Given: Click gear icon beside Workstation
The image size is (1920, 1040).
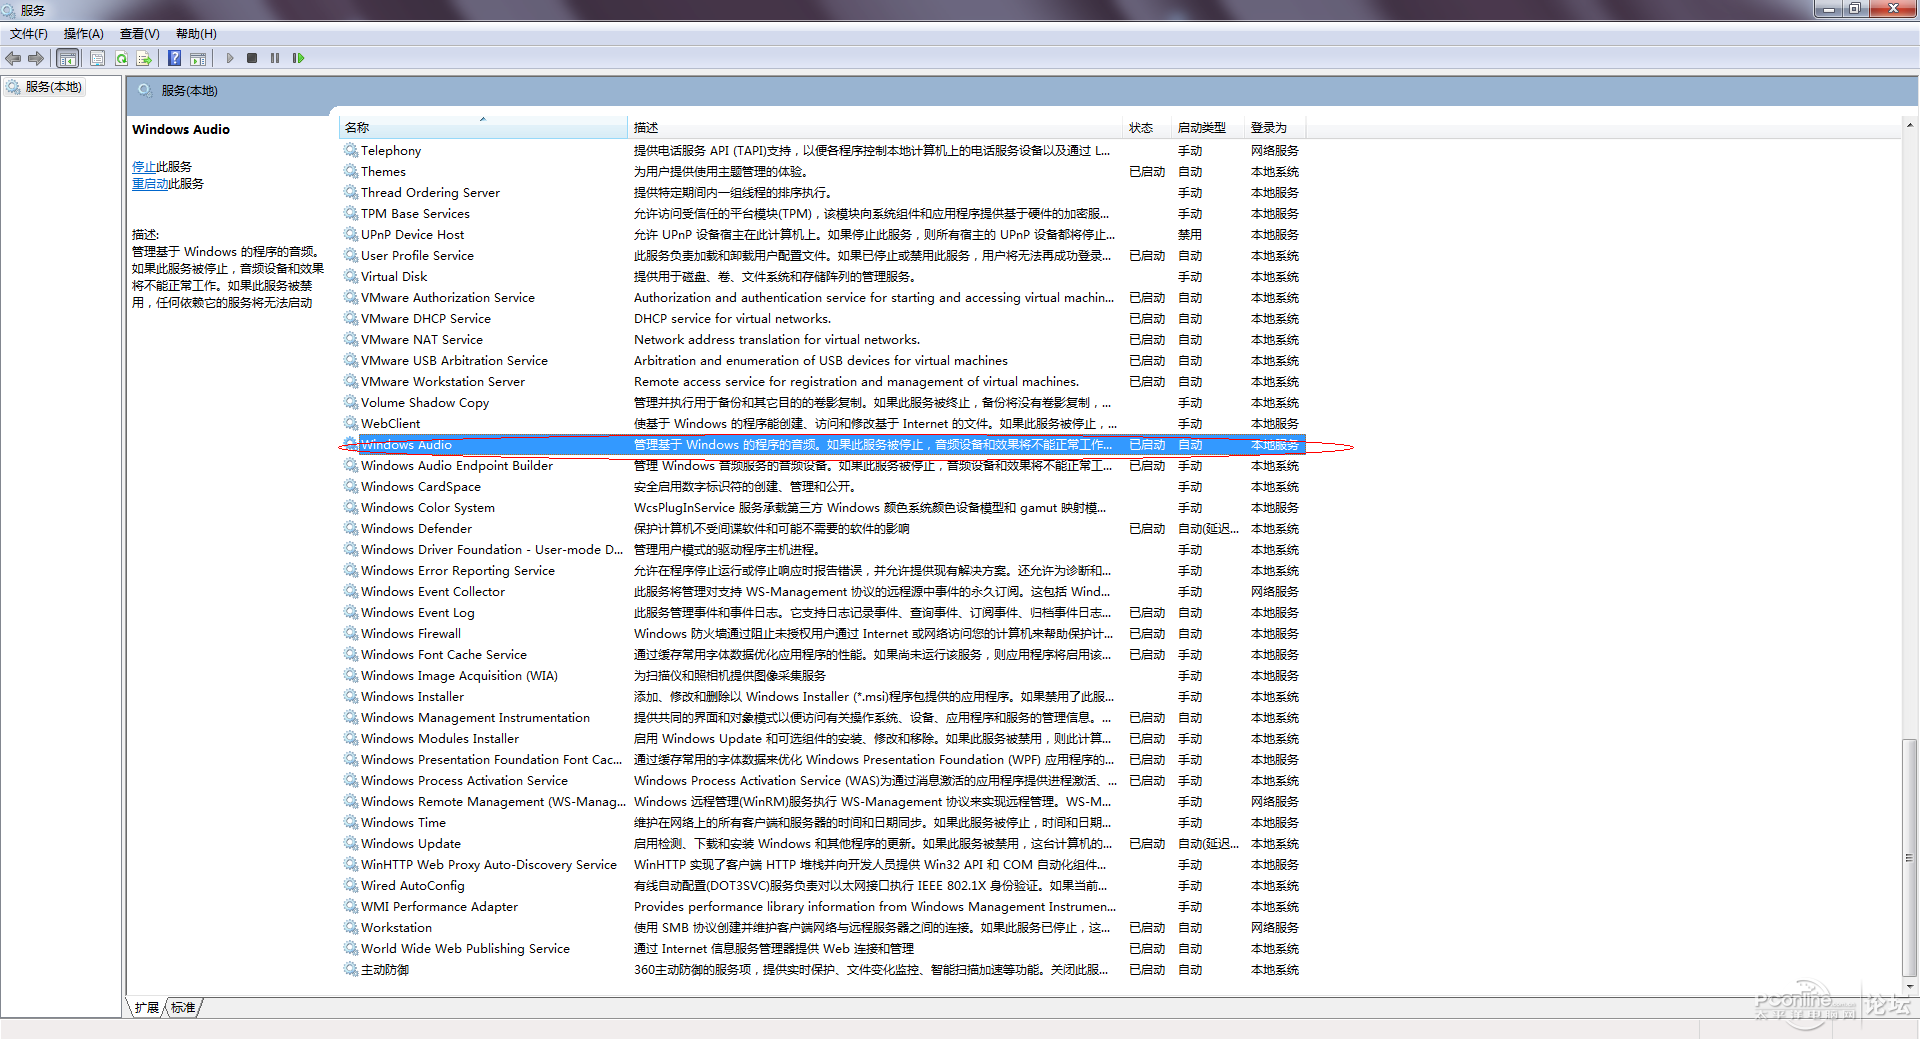Looking at the screenshot, I should (351, 927).
